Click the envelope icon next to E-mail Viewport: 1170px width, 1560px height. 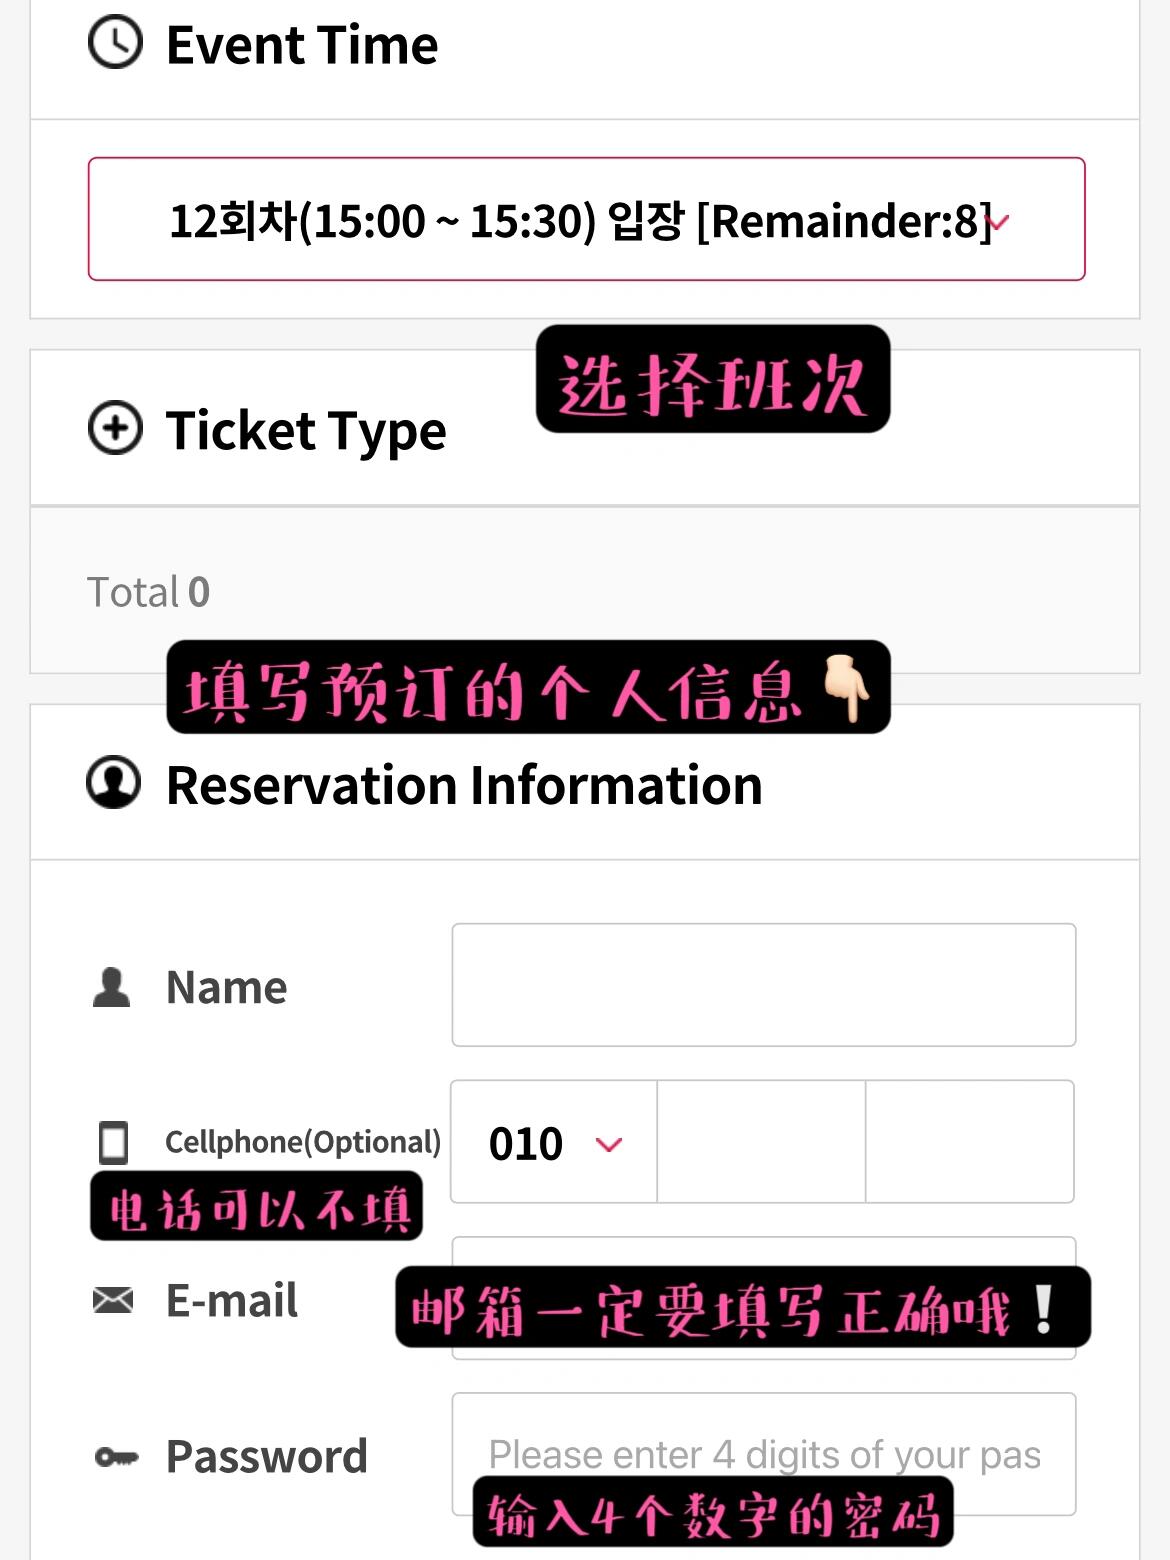[113, 1300]
